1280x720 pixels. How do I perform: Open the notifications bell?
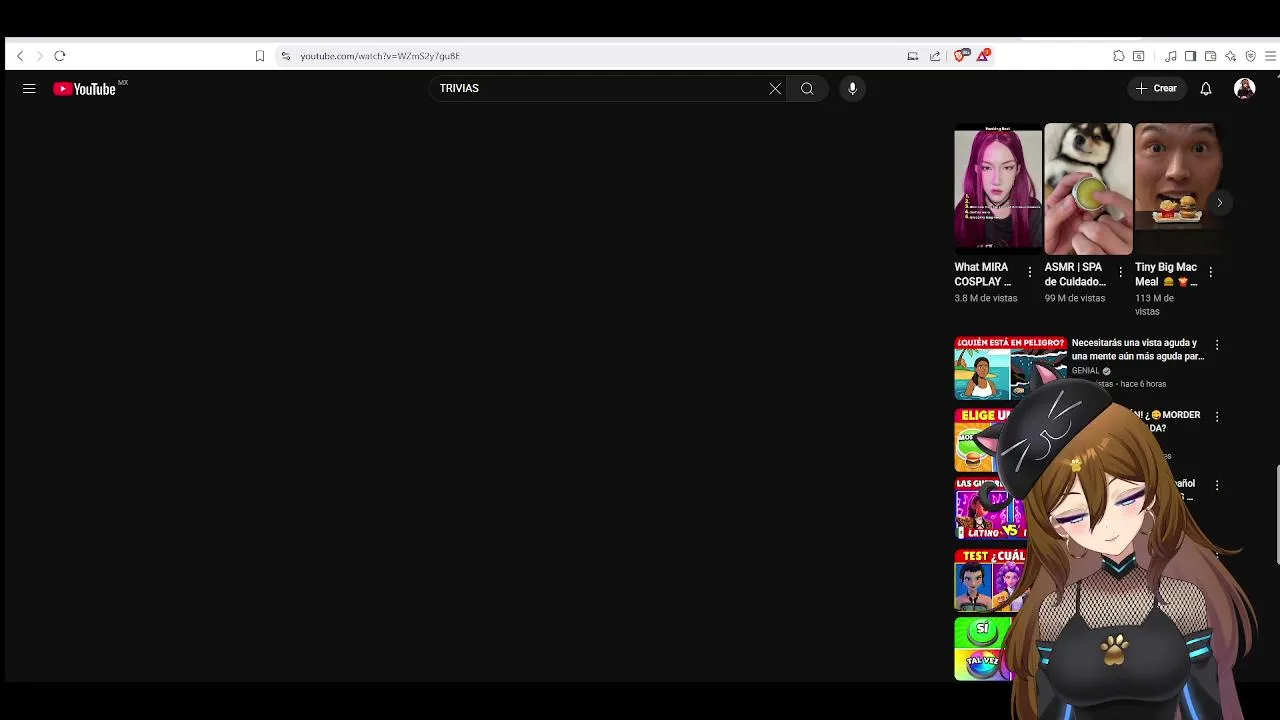click(x=1206, y=89)
